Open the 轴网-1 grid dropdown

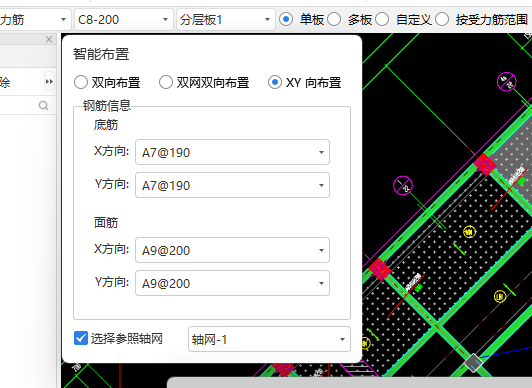269,339
